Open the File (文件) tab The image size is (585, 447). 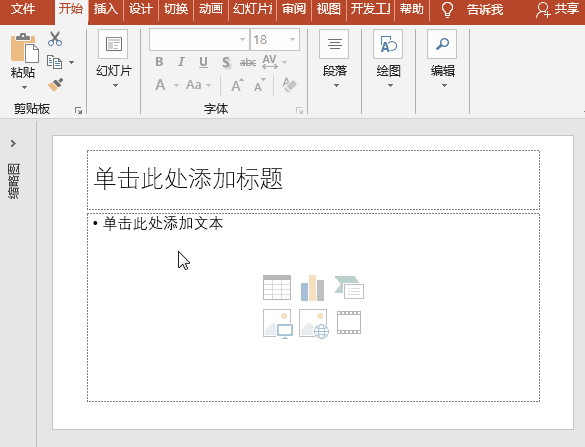pos(23,9)
